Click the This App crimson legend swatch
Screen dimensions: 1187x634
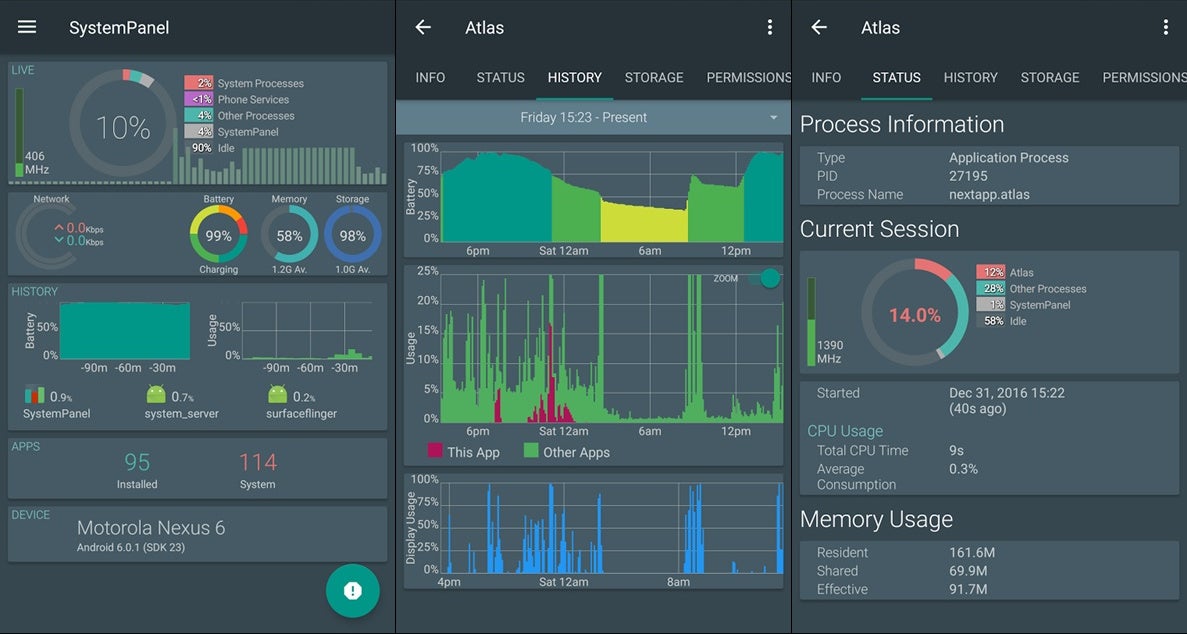pos(435,451)
